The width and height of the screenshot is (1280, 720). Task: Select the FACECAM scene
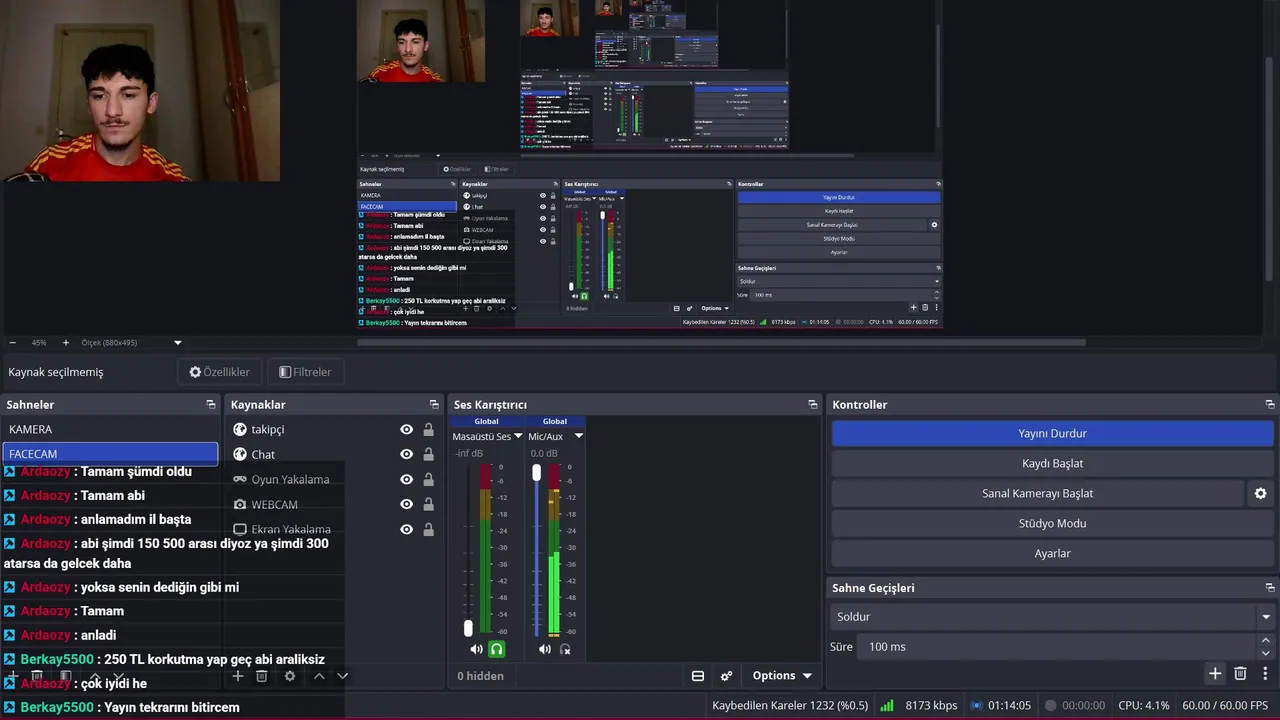(x=110, y=454)
